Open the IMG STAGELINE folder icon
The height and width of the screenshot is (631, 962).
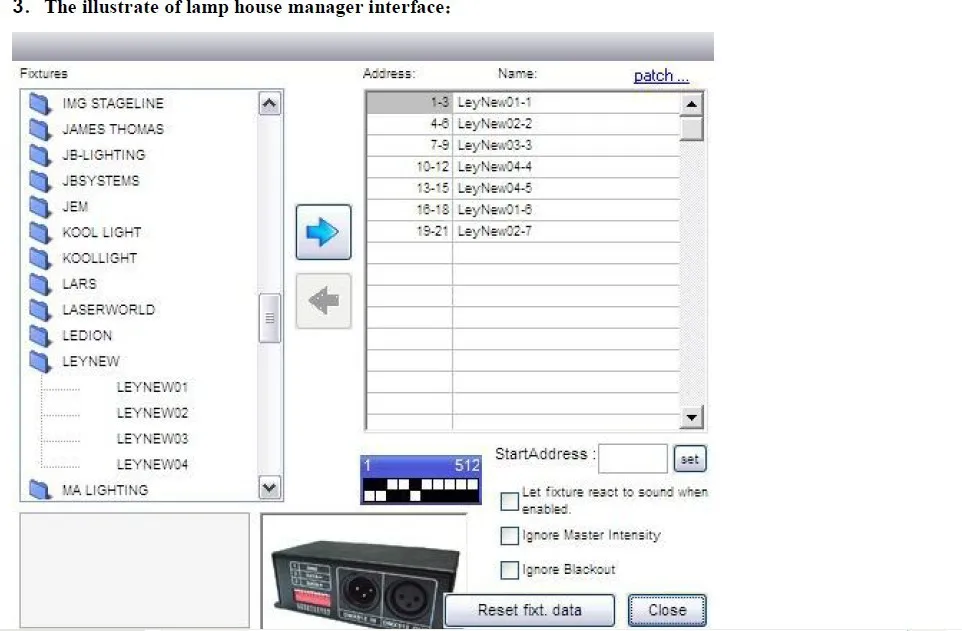tap(40, 103)
